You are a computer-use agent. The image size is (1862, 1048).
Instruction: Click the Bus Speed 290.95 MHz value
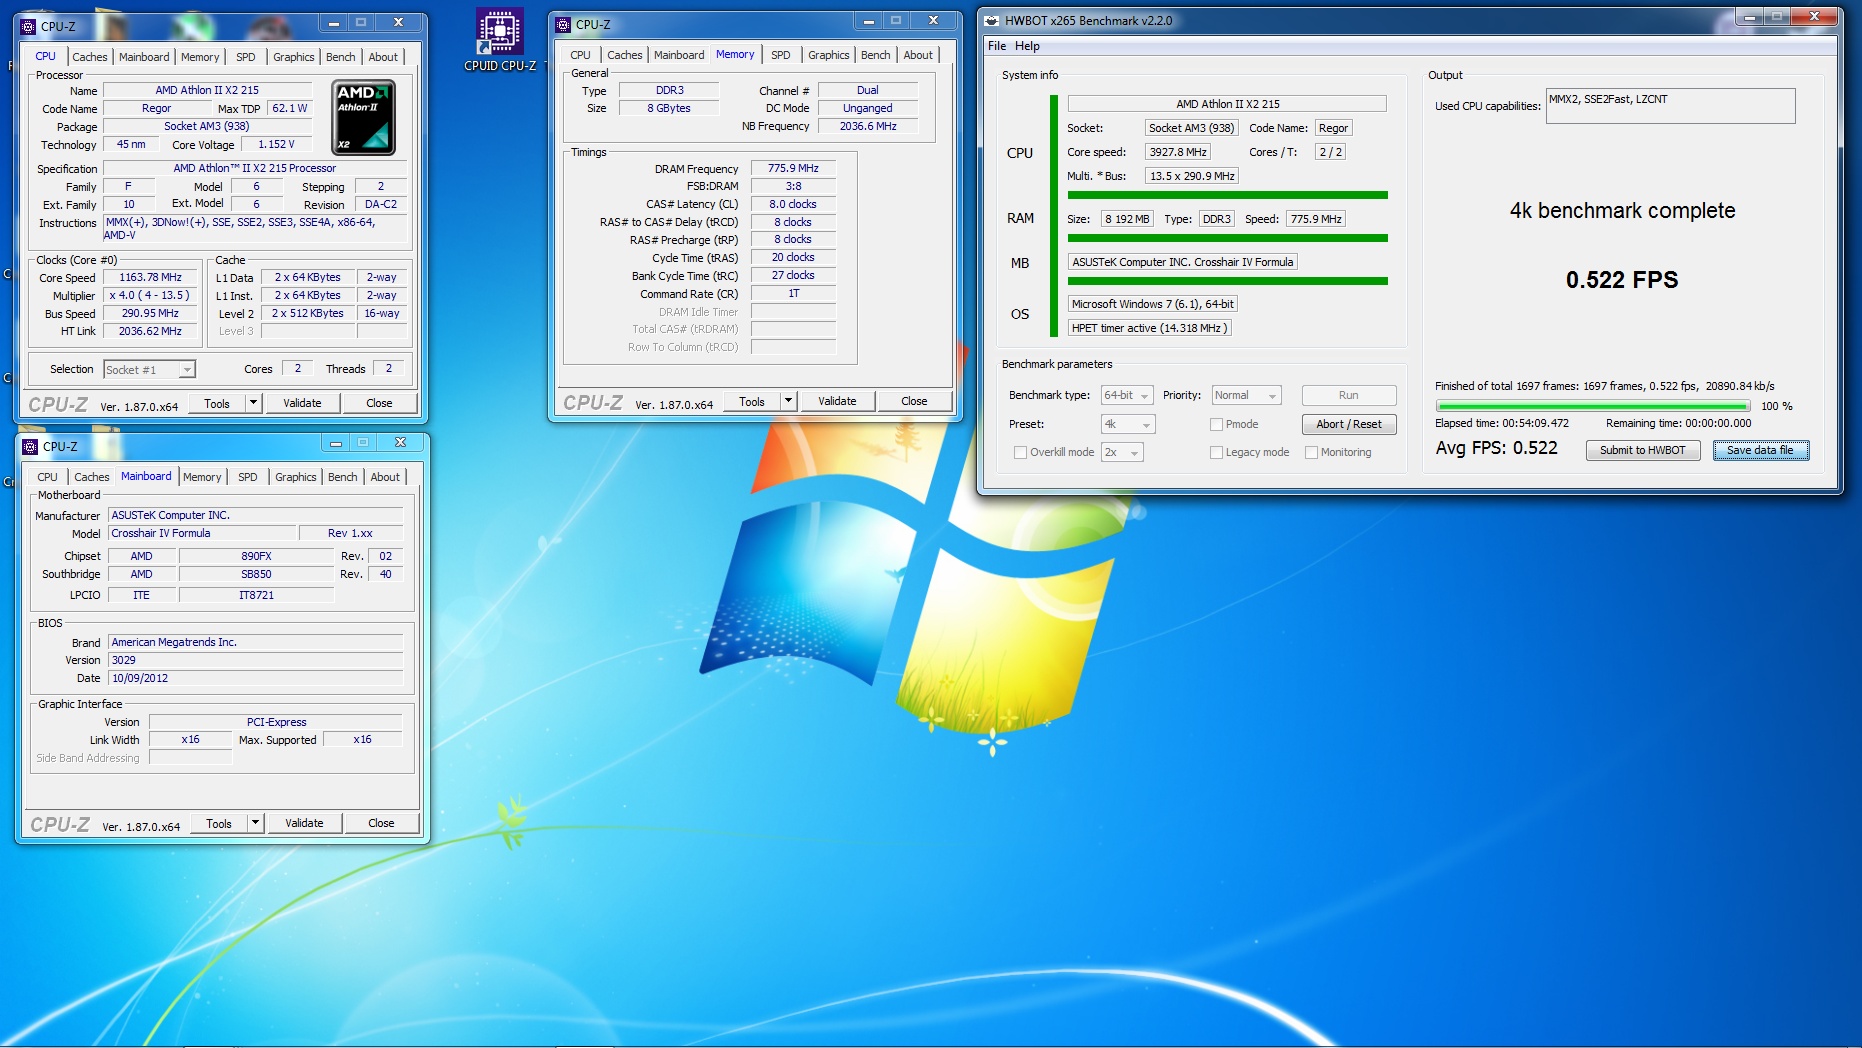[150, 313]
